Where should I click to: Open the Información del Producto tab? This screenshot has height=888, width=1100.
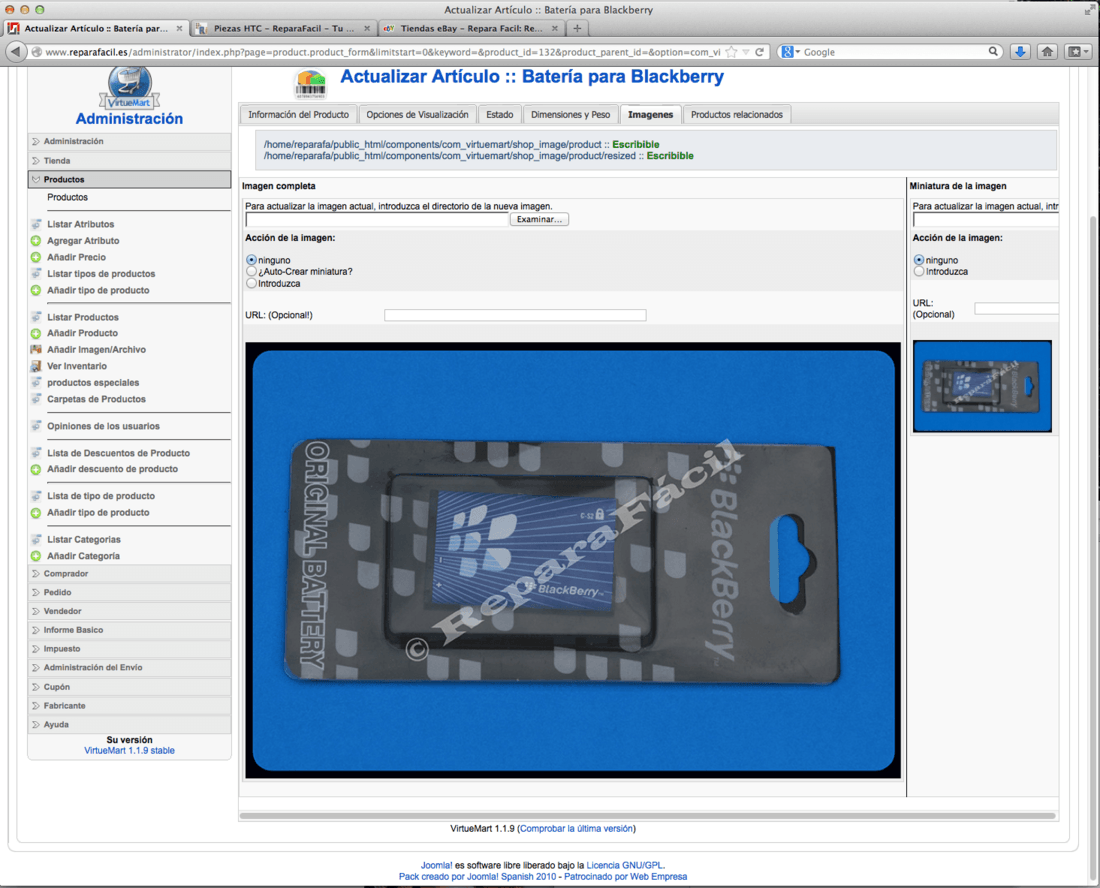coord(298,114)
